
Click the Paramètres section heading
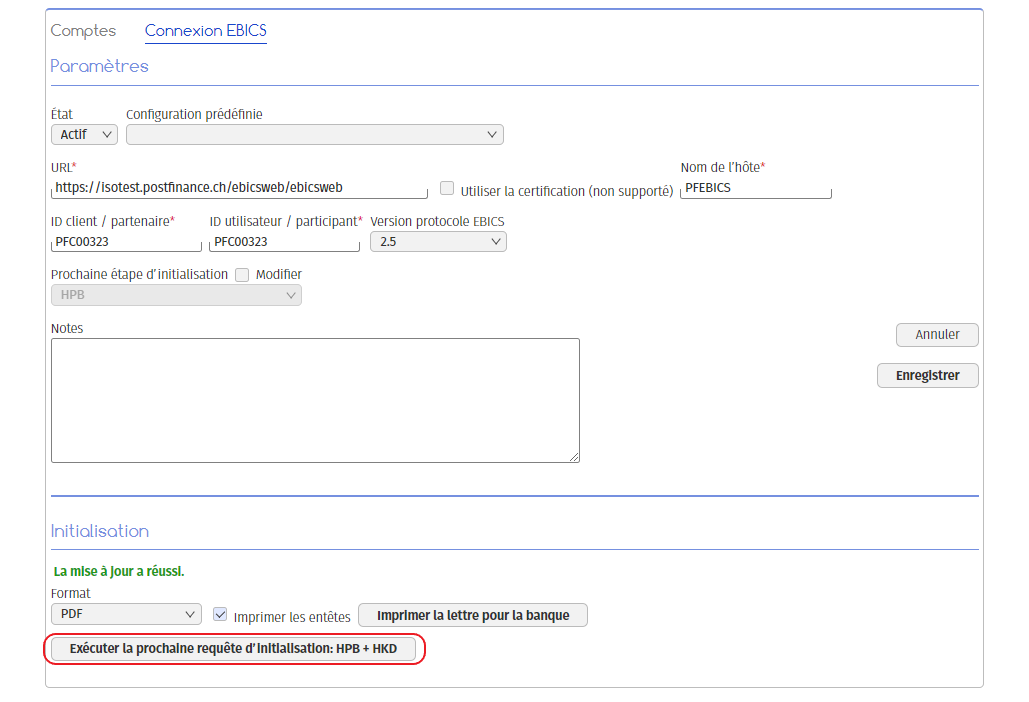[100, 66]
